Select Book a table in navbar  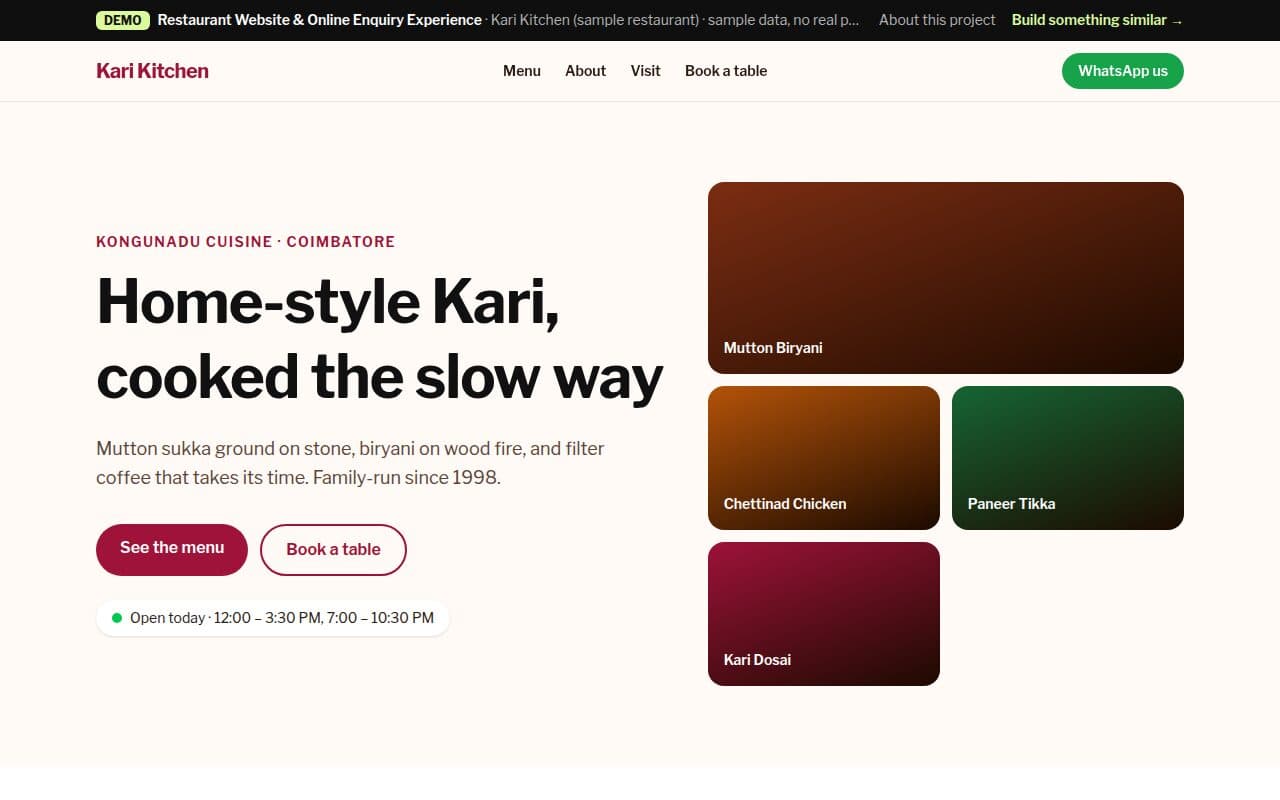(726, 71)
